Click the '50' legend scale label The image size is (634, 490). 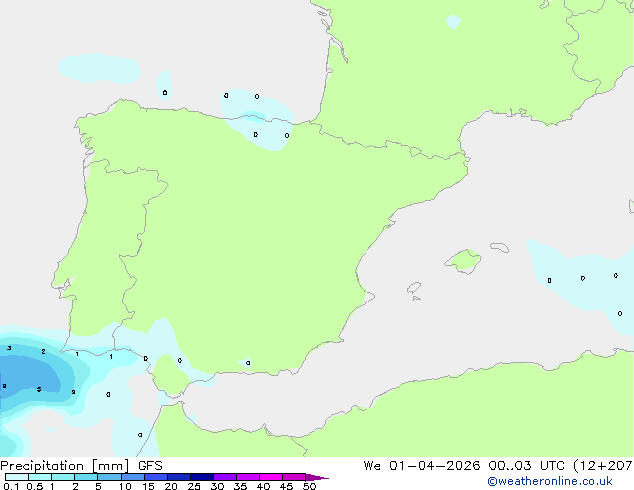pyautogui.click(x=309, y=486)
